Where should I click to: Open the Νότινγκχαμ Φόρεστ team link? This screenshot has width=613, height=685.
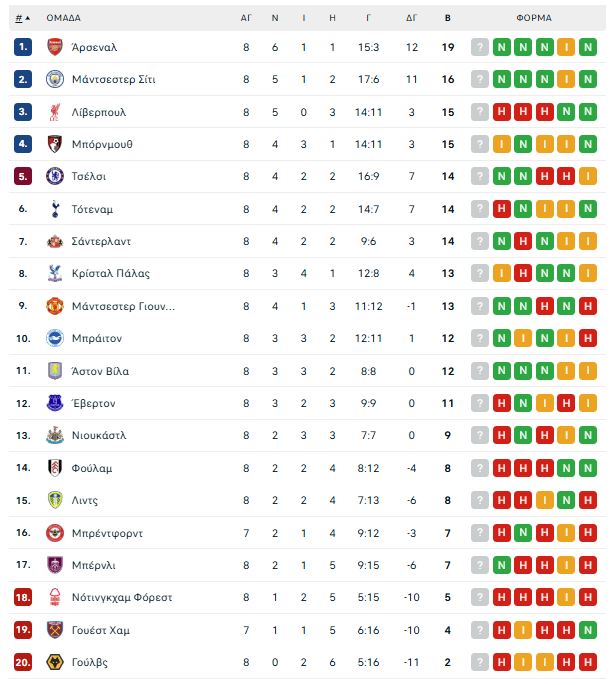tap(122, 597)
